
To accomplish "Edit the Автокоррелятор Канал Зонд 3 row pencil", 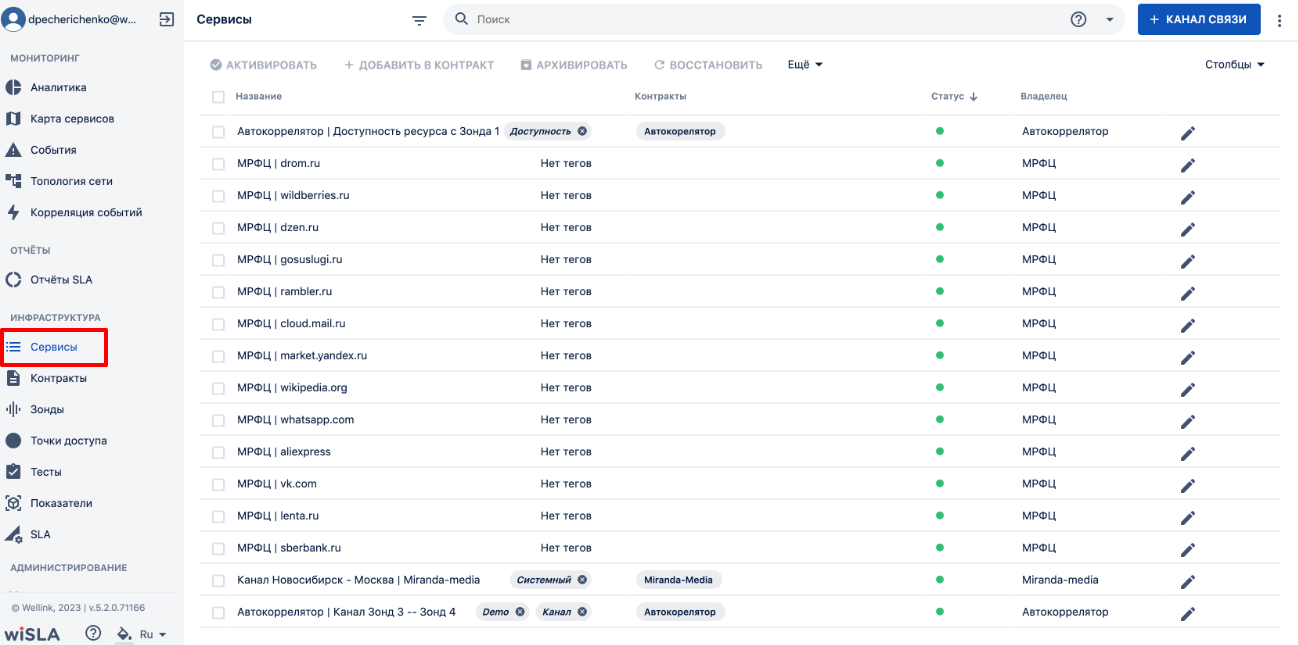I will click(x=1188, y=613).
